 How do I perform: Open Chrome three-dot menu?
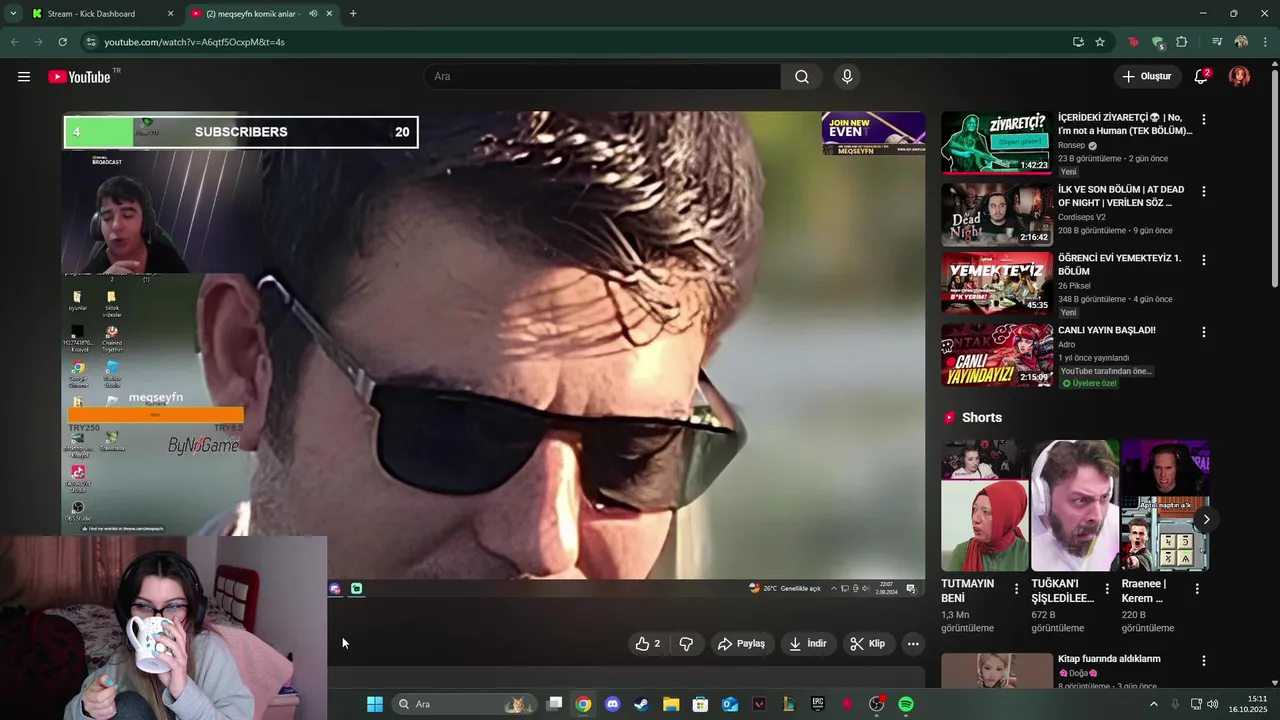click(x=1265, y=42)
